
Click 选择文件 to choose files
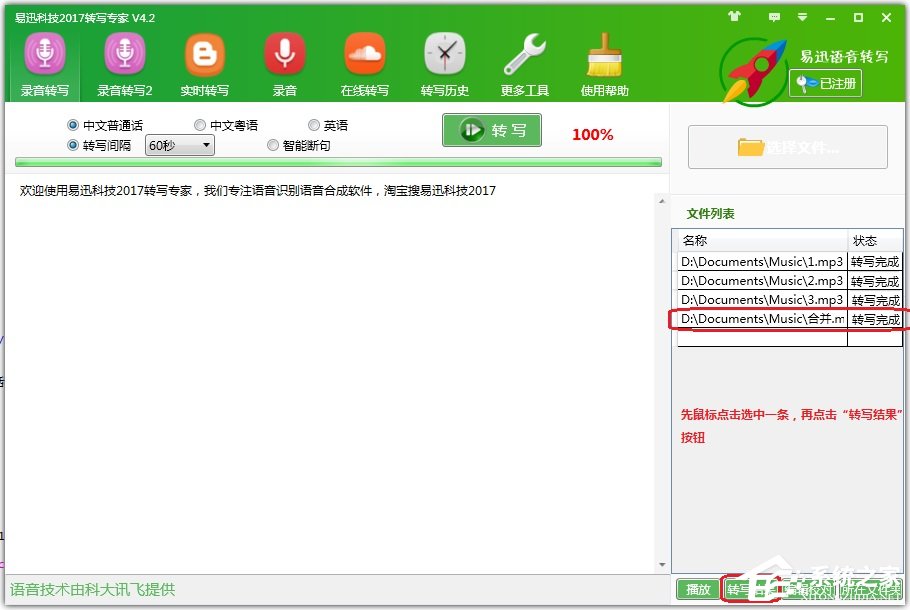tap(789, 147)
